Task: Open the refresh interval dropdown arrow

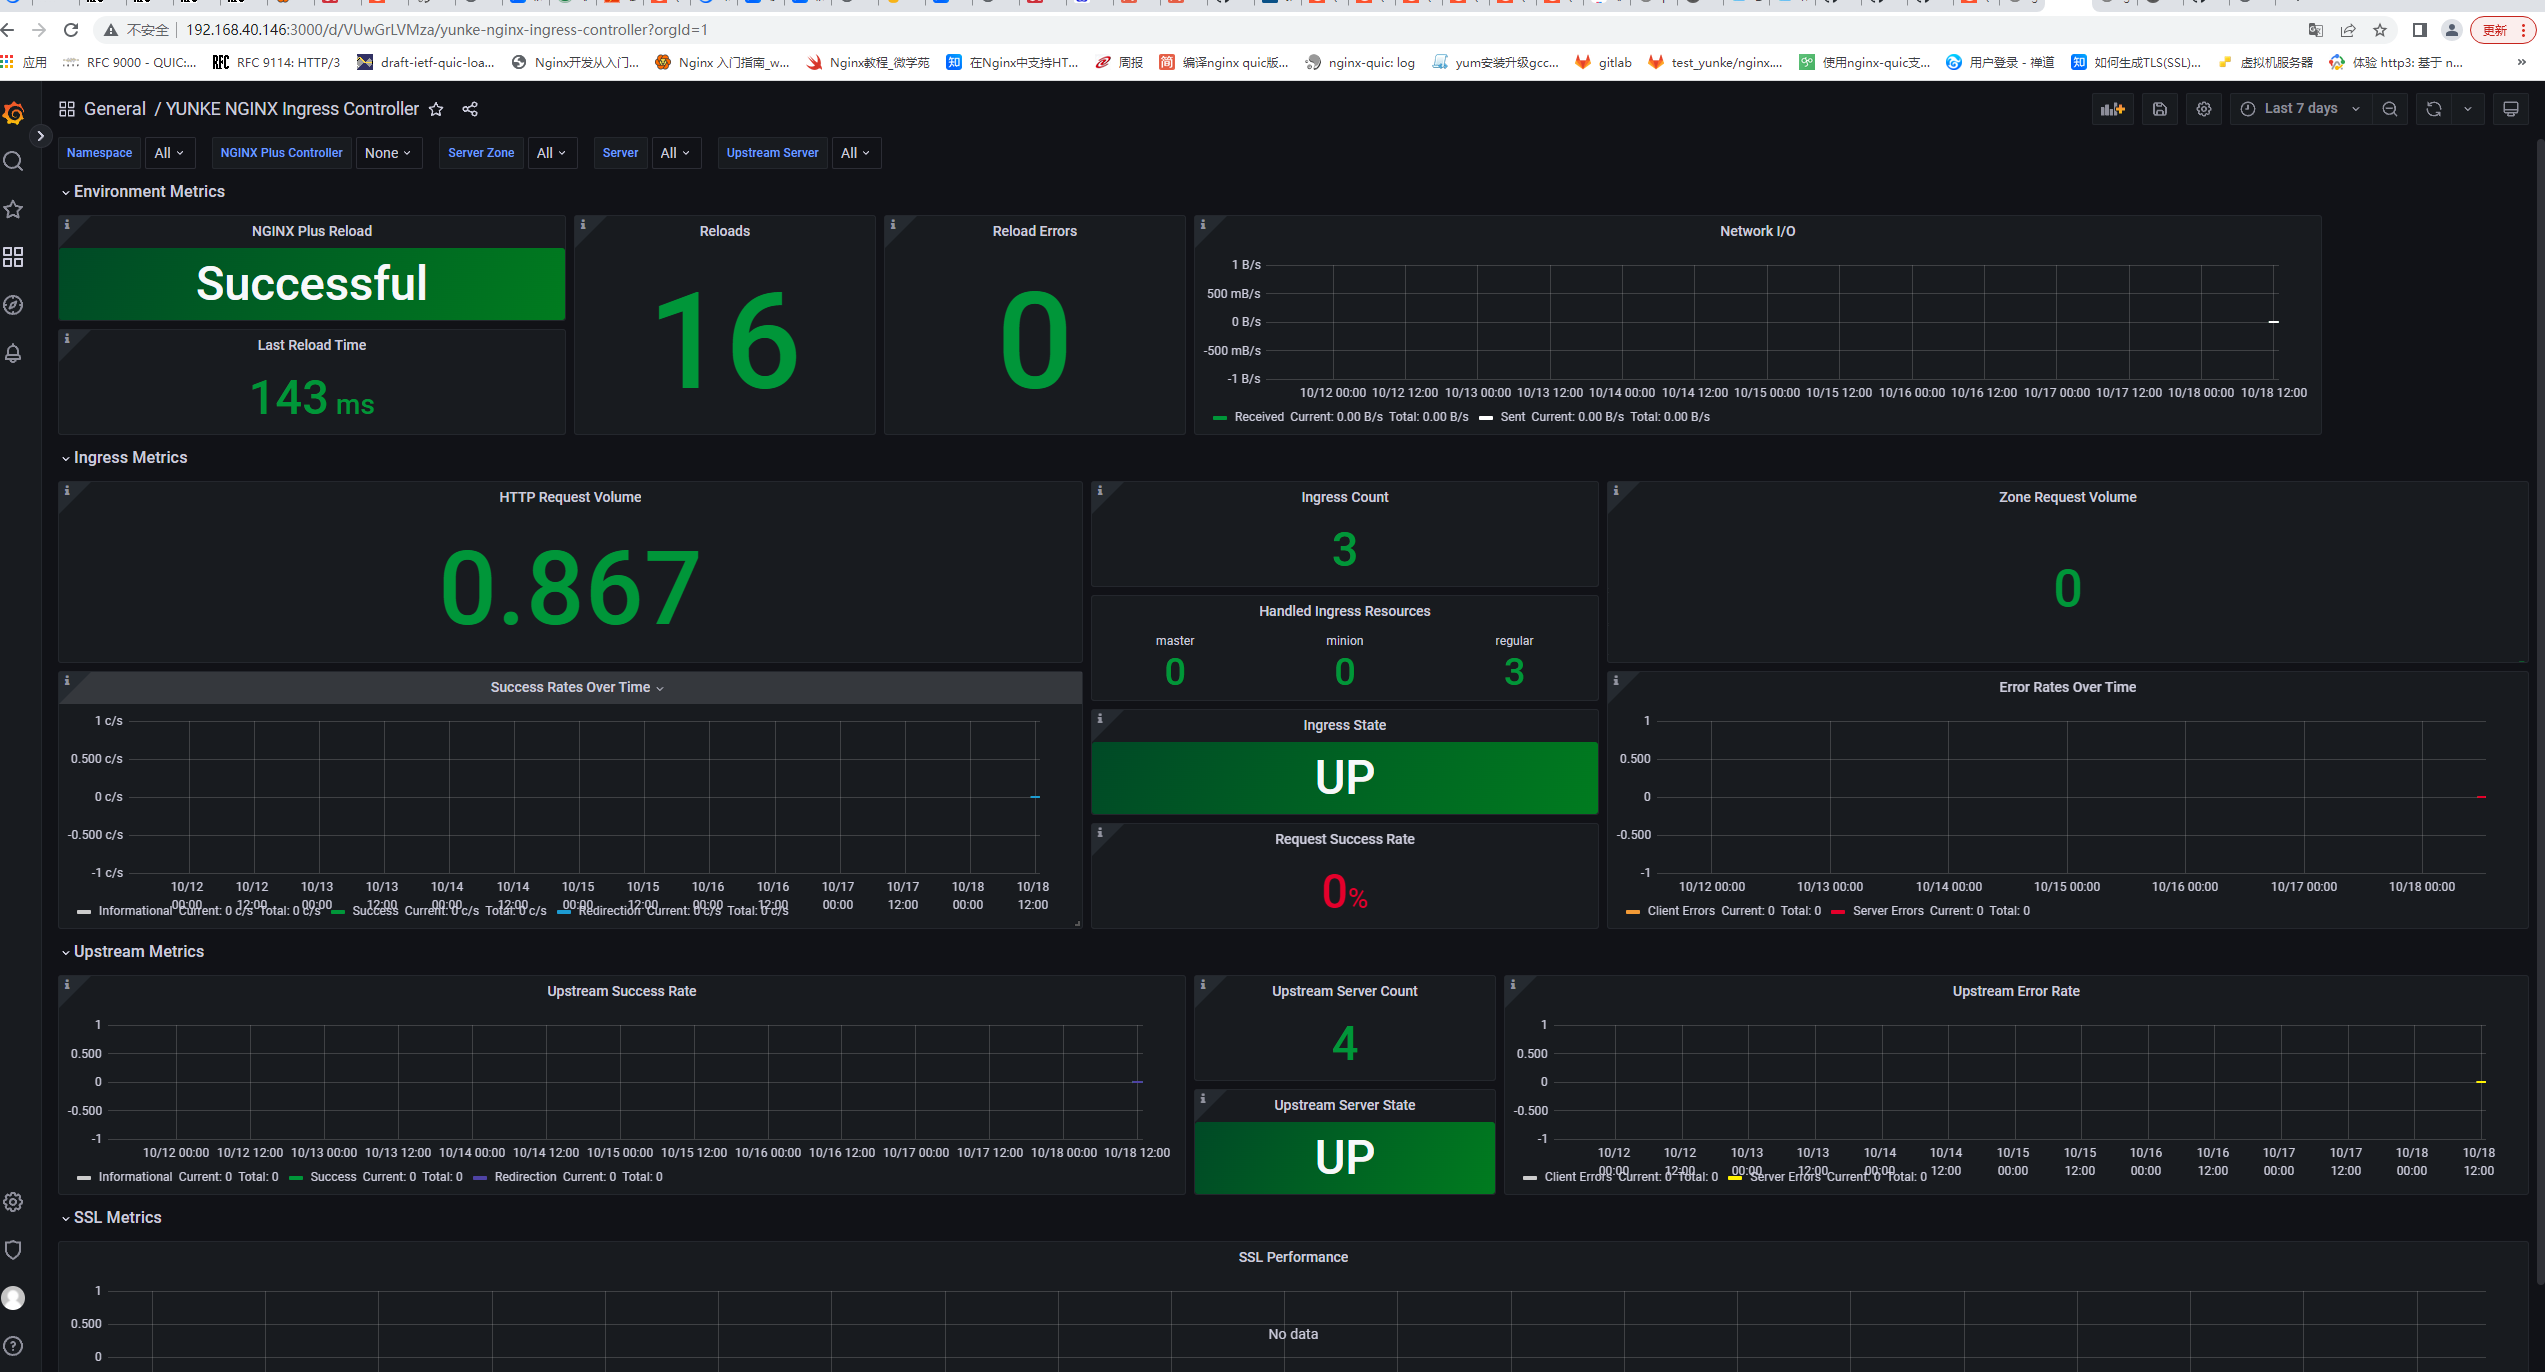Action: tap(2468, 109)
